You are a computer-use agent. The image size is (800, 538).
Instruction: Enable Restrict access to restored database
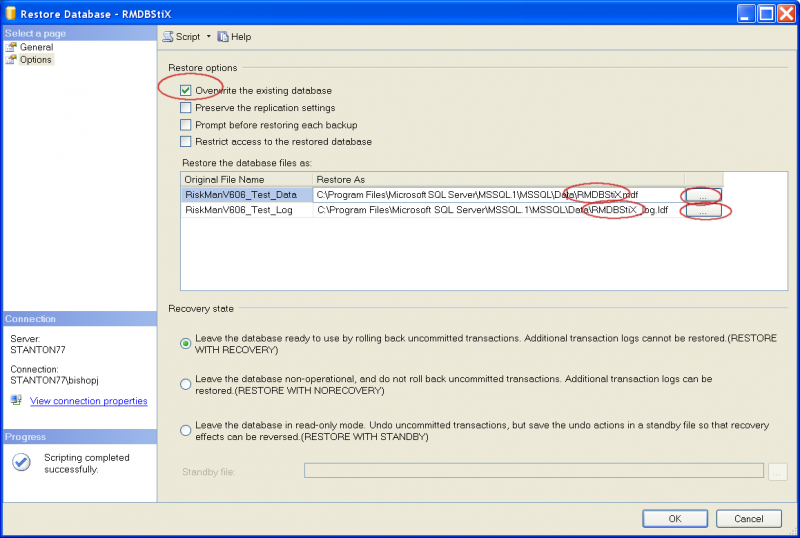click(186, 141)
